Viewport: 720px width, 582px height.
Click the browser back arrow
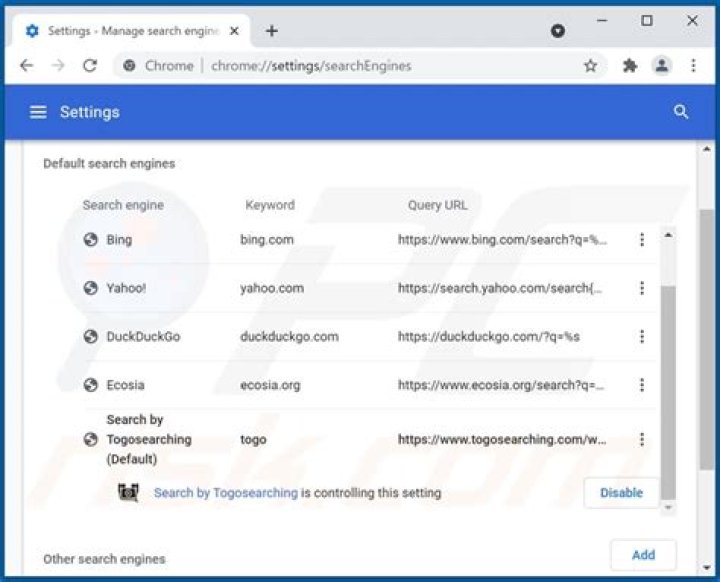27,66
